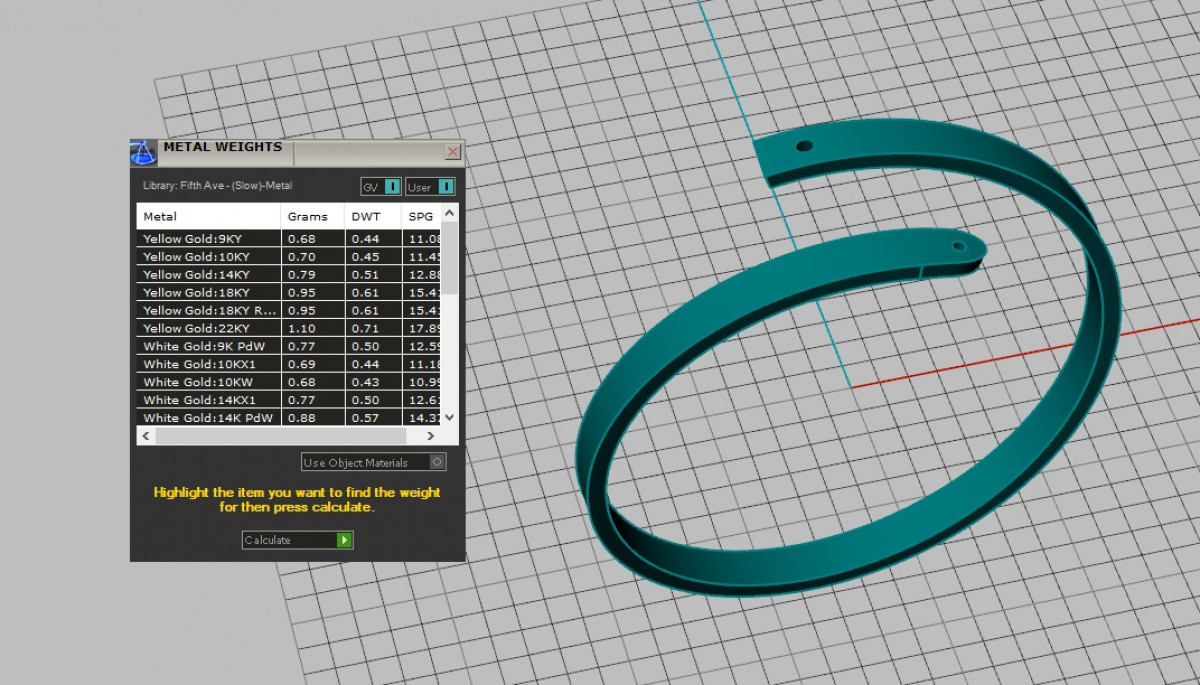This screenshot has width=1200, height=685.
Task: Click the DWT column header
Action: coord(372,216)
